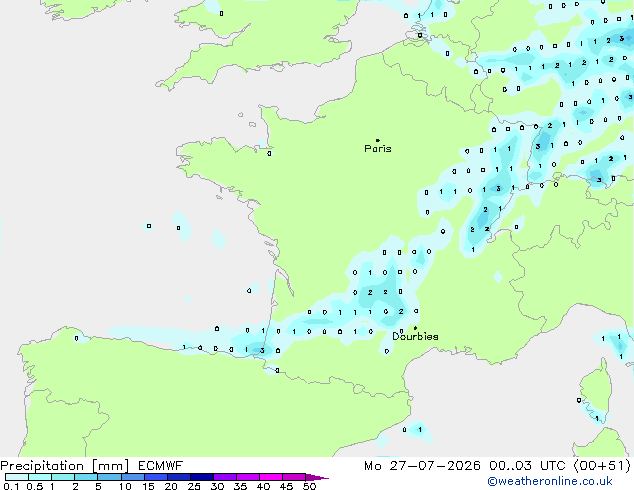Viewport: 634px width, 490px height.
Task: Click the Paris city label
Action: click(x=378, y=148)
